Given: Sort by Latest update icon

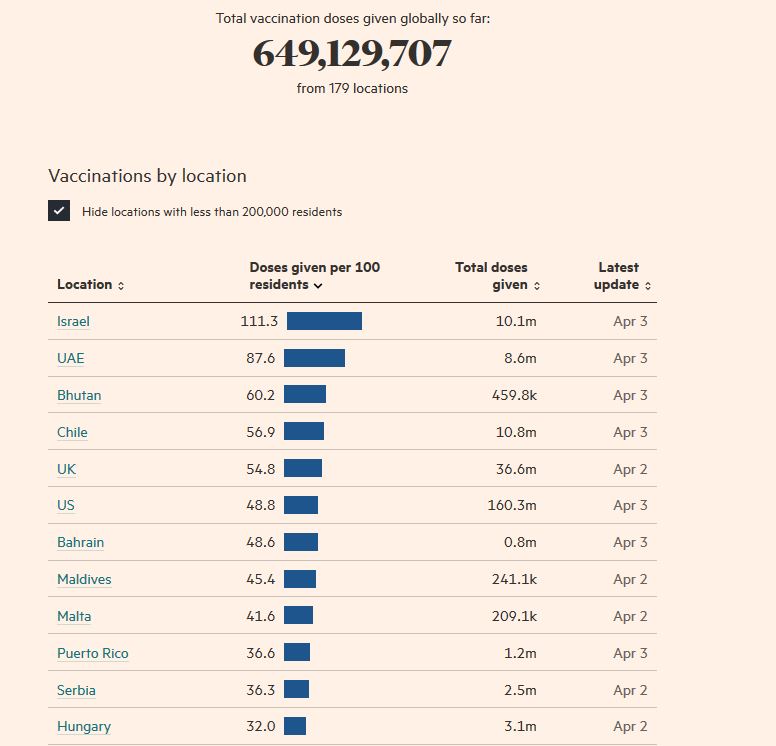Looking at the screenshot, I should (x=648, y=286).
